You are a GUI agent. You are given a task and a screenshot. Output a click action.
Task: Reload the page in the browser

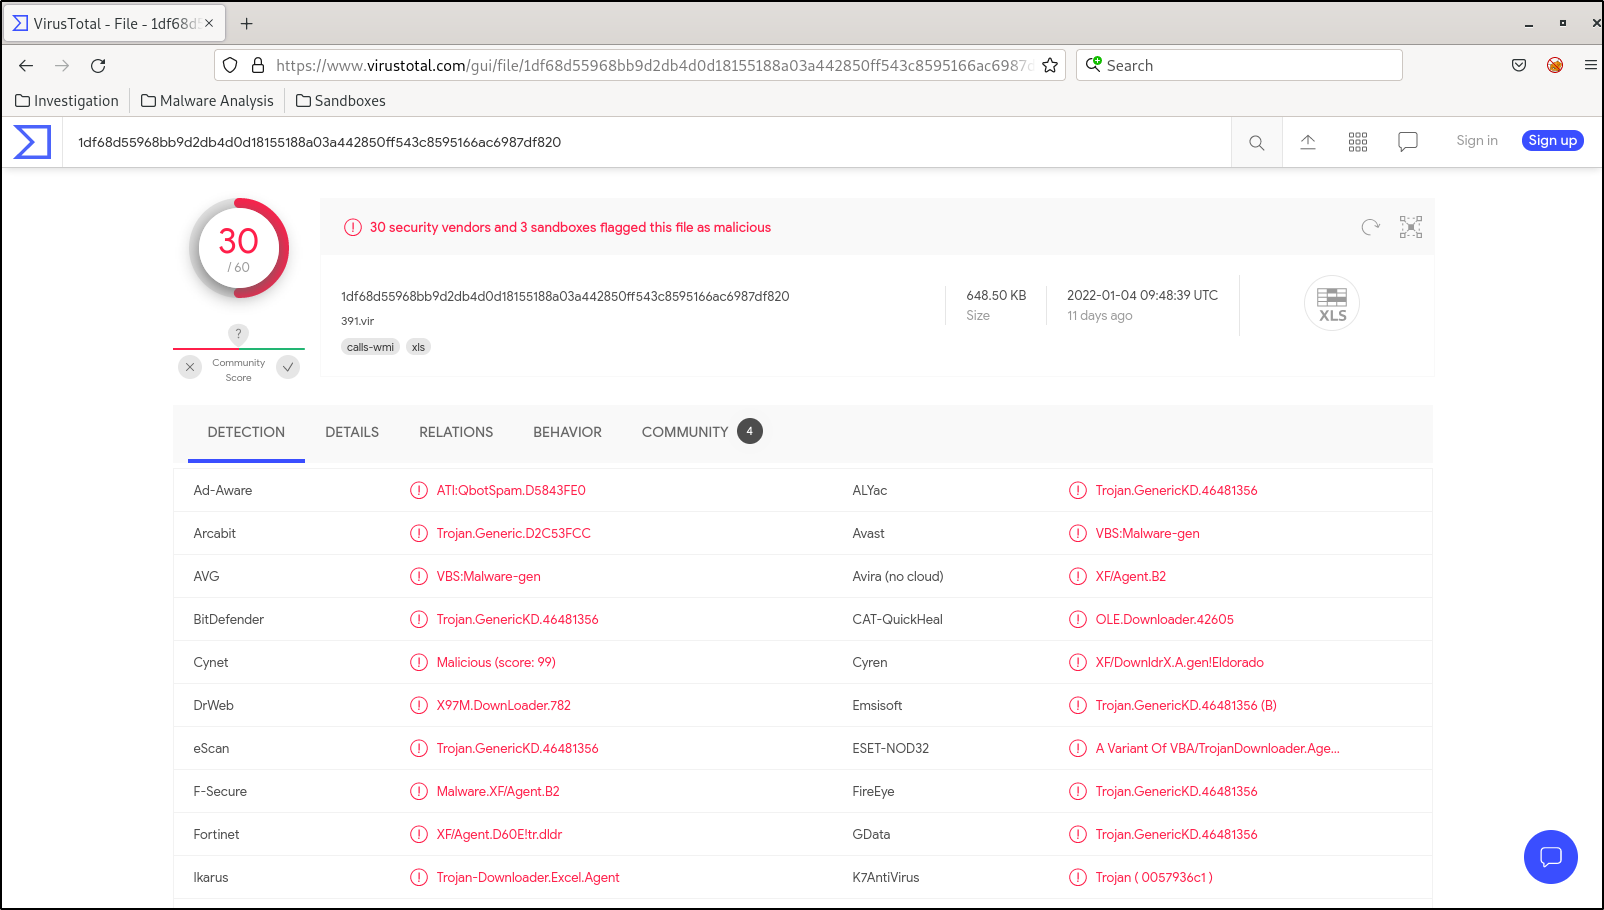point(98,65)
